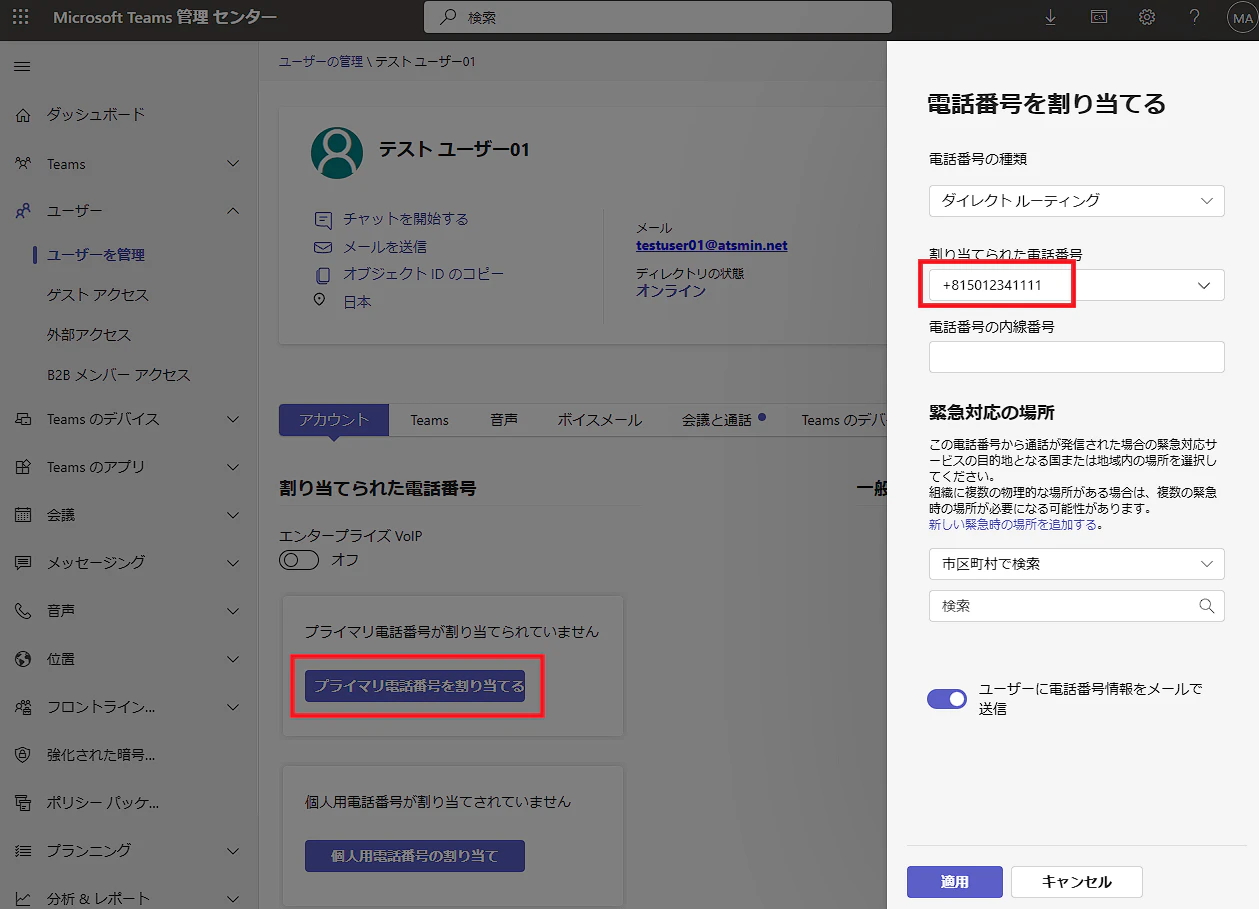Click the メッセージング chat icon
The width and height of the screenshot is (1259, 909).
(23, 563)
